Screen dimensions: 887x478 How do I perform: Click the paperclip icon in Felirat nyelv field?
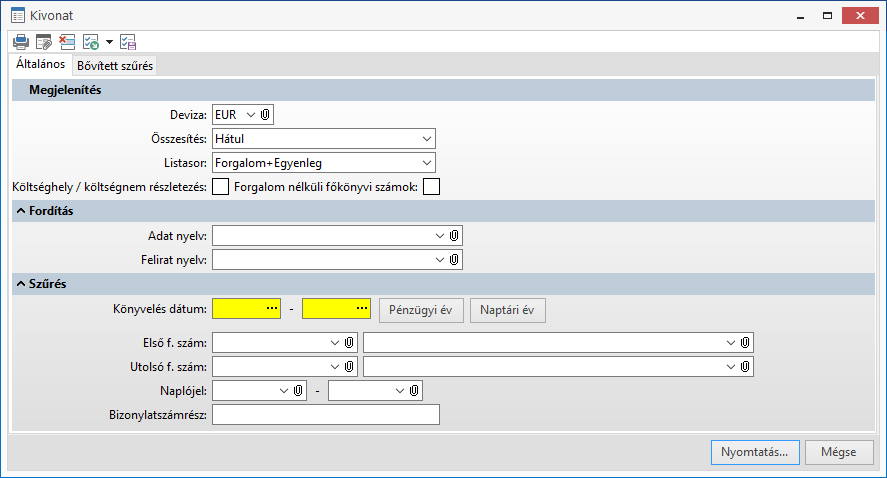454,259
